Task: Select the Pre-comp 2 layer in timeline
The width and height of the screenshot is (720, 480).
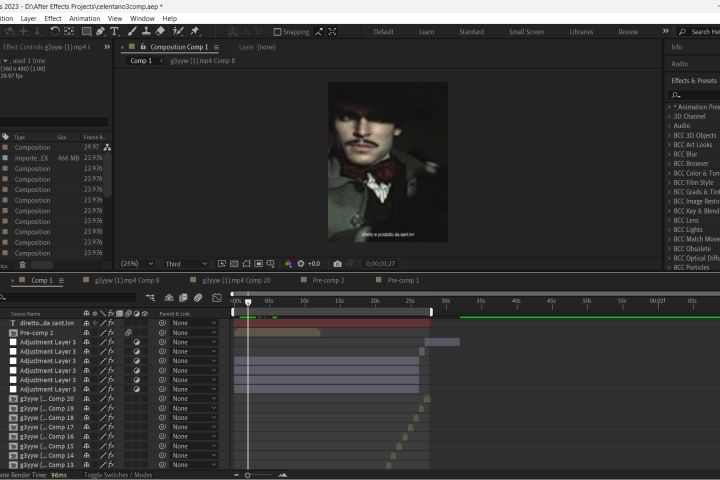Action: pos(36,333)
